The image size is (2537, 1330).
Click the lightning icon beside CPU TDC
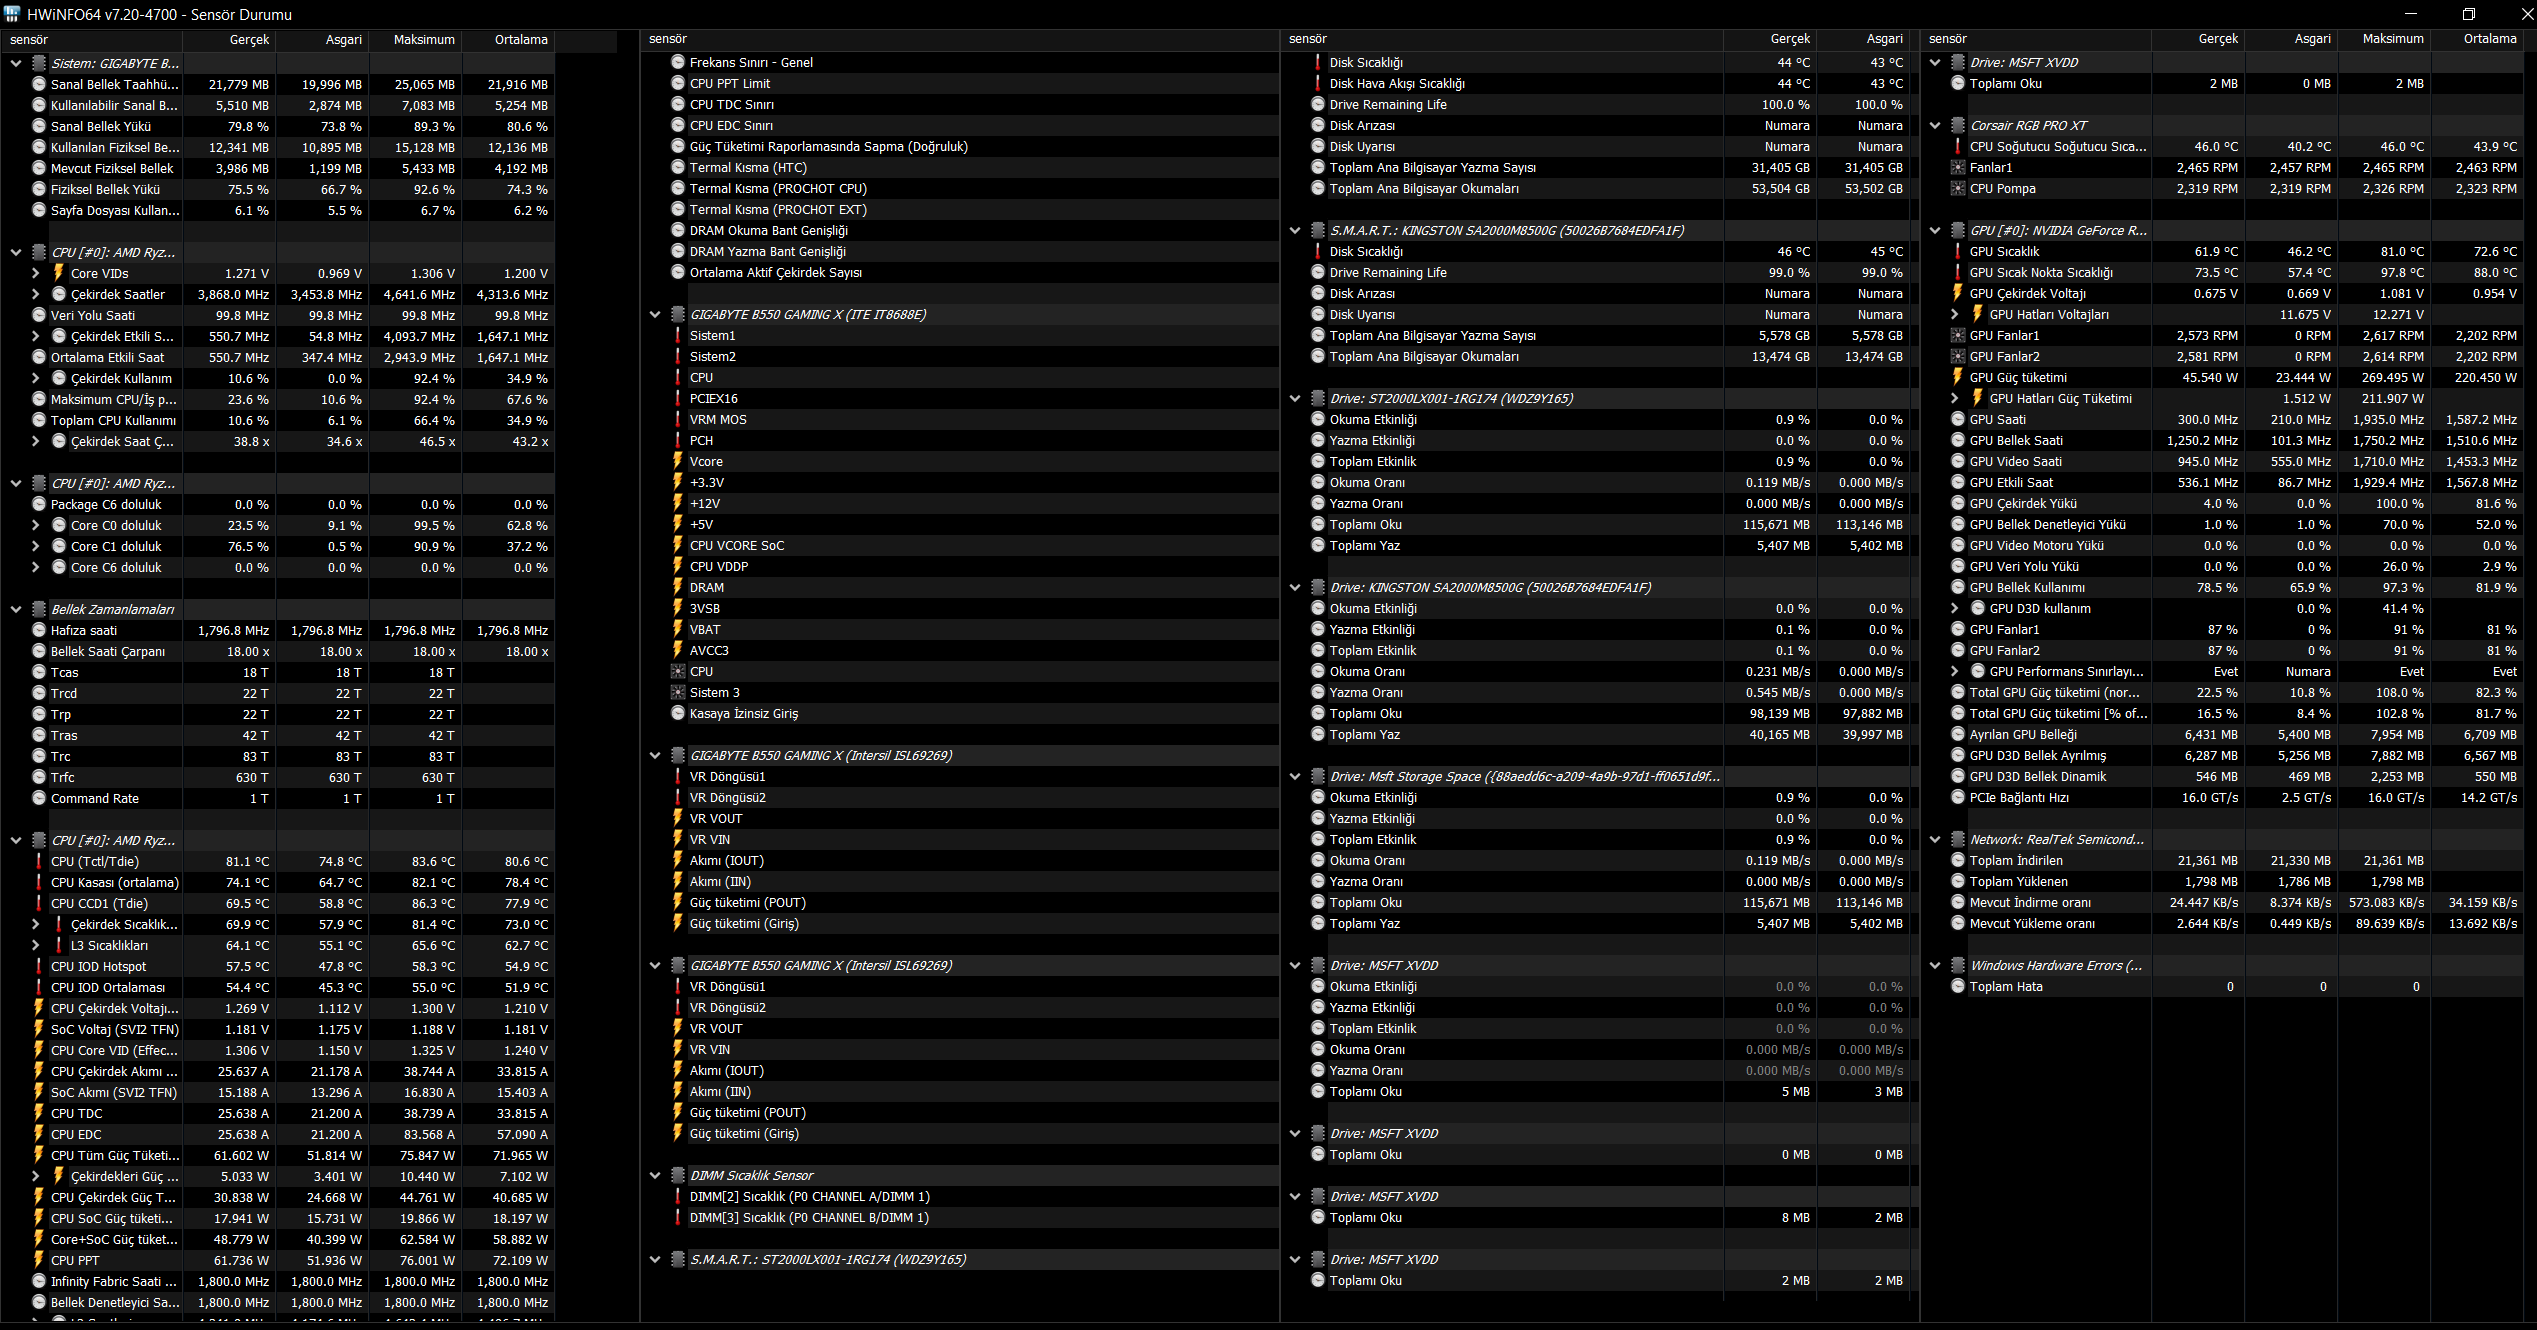(39, 1113)
